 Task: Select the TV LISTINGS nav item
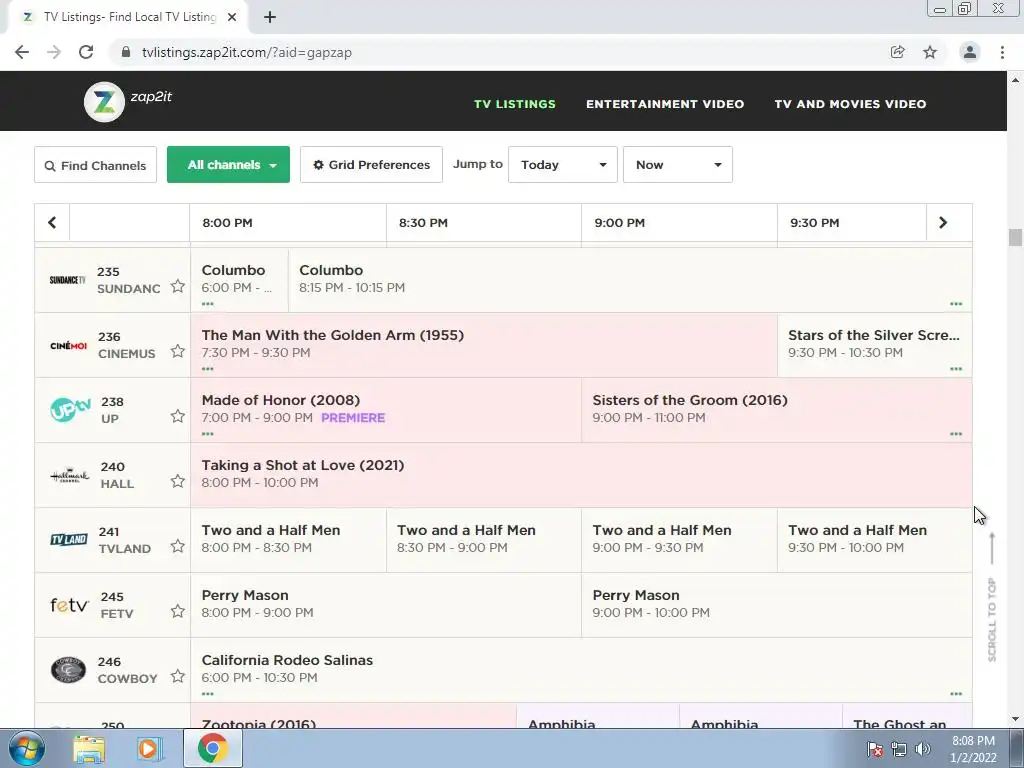pos(515,104)
